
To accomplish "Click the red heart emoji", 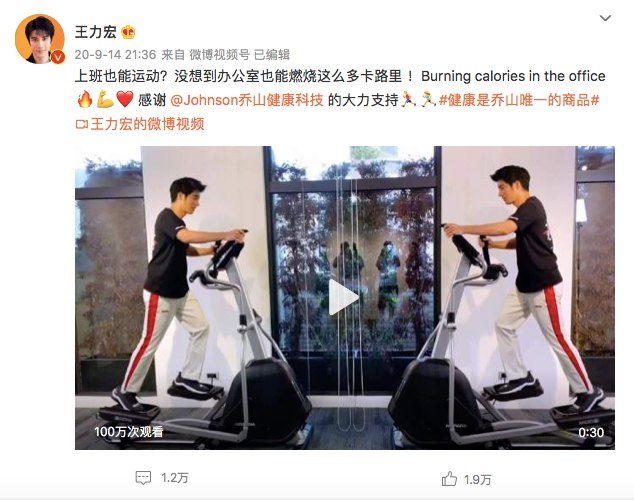I will (x=125, y=99).
